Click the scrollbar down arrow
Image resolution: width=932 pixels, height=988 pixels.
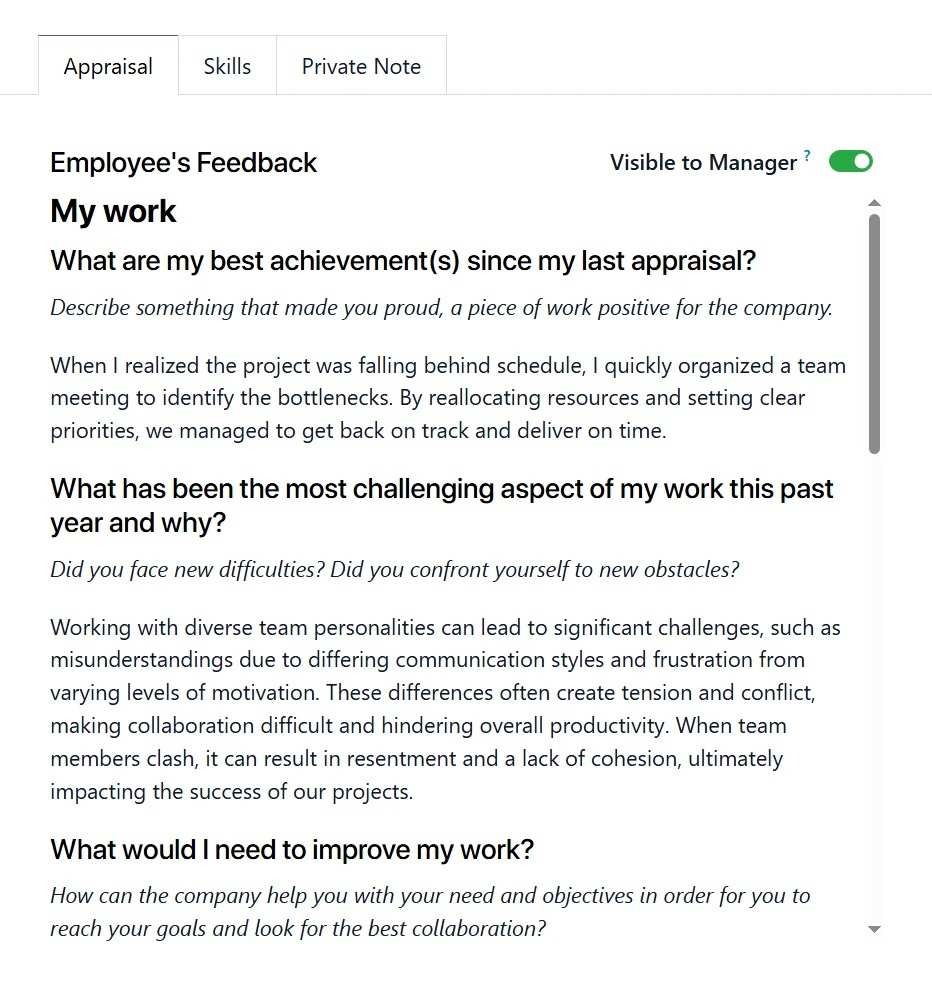pyautogui.click(x=875, y=929)
